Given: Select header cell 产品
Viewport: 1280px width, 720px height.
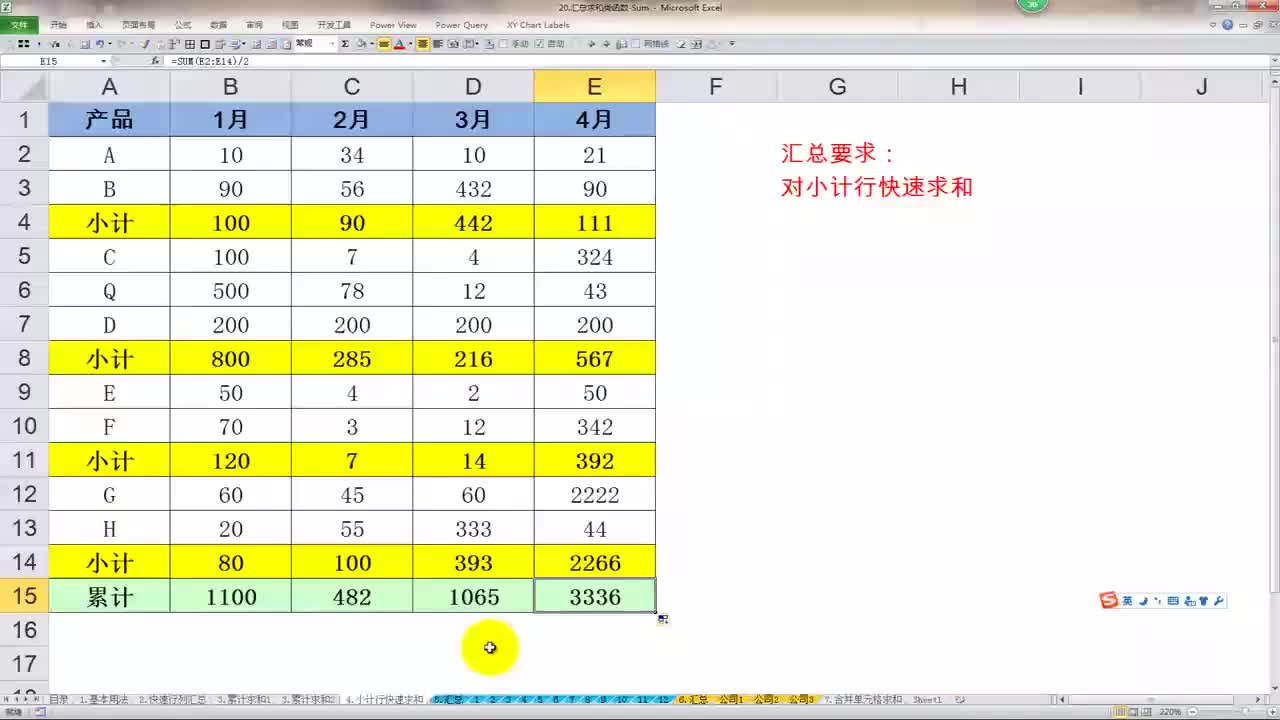Looking at the screenshot, I should click(x=109, y=120).
